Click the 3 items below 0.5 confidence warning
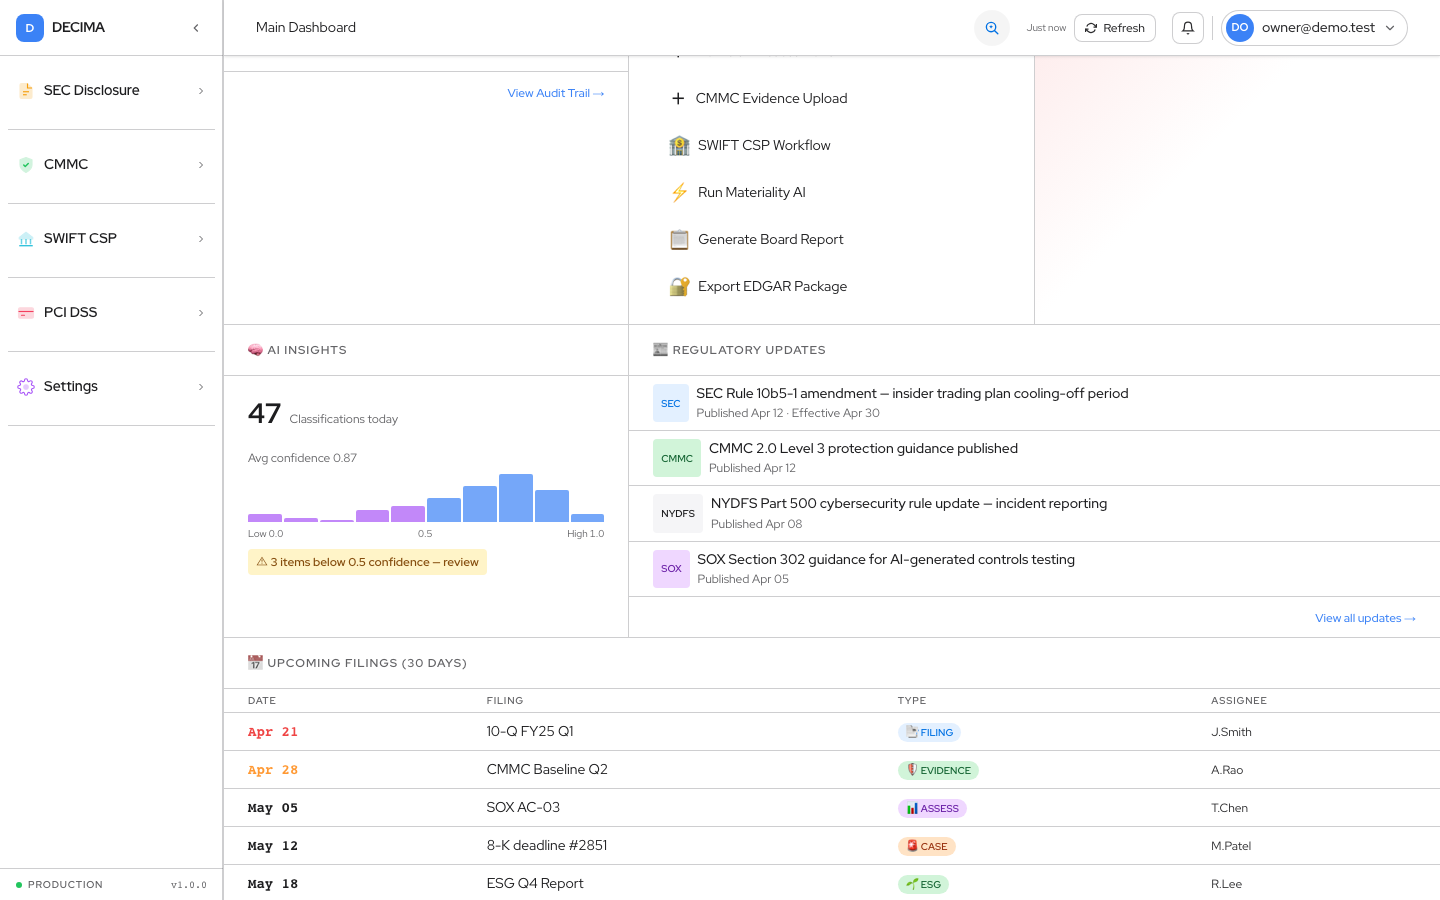Viewport: 1440px width, 900px height. pos(367,562)
